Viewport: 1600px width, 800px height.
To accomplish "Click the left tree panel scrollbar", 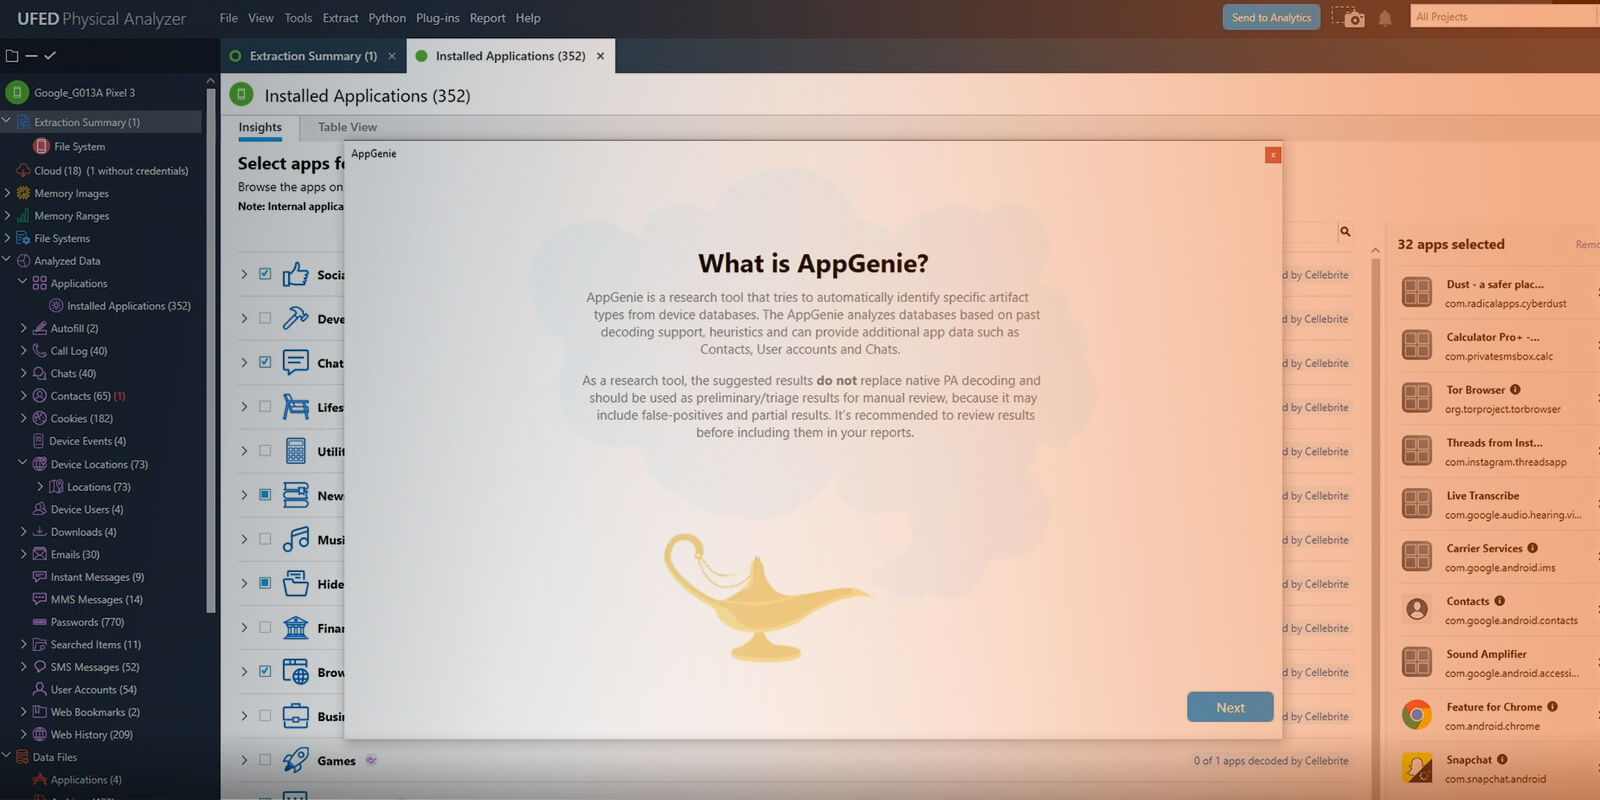I will click(x=210, y=350).
